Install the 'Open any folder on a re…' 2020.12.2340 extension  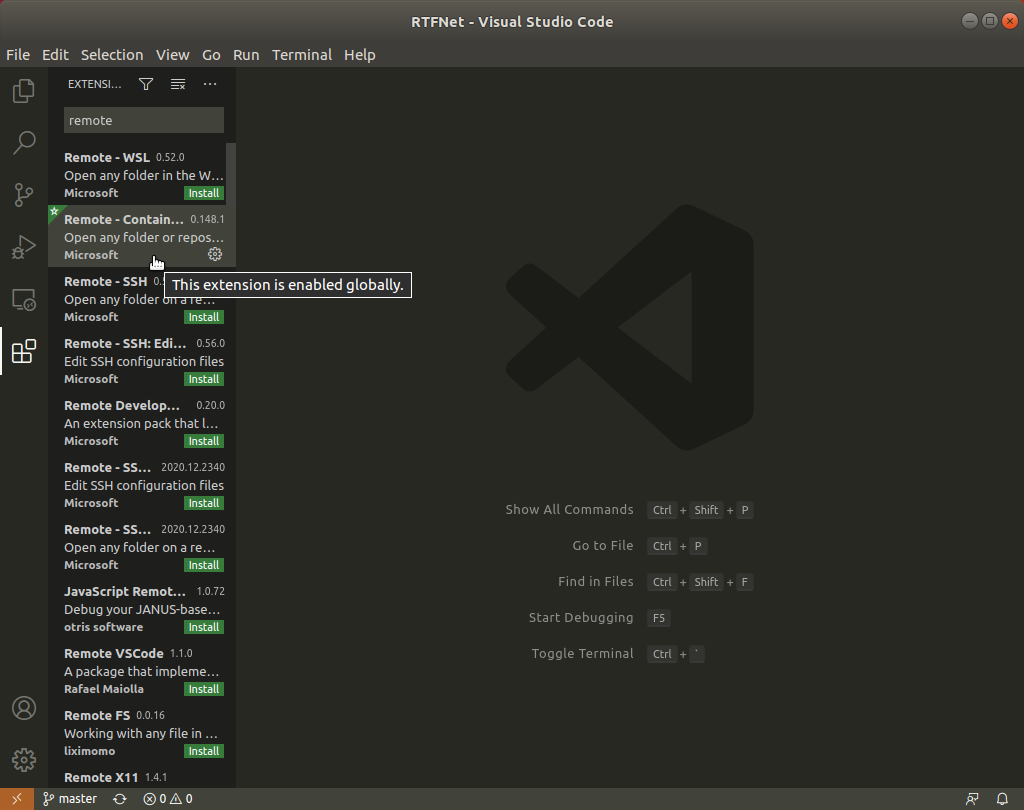coord(204,566)
